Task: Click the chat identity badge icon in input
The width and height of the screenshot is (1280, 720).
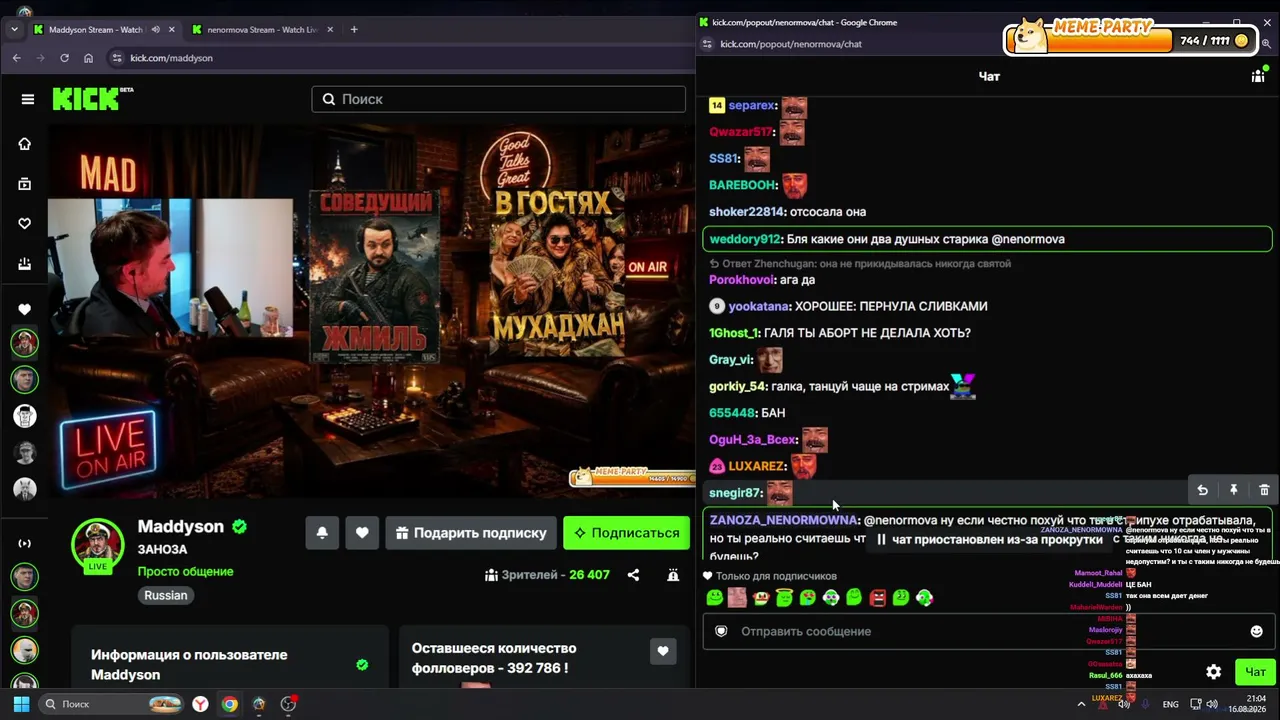Action: (x=721, y=631)
